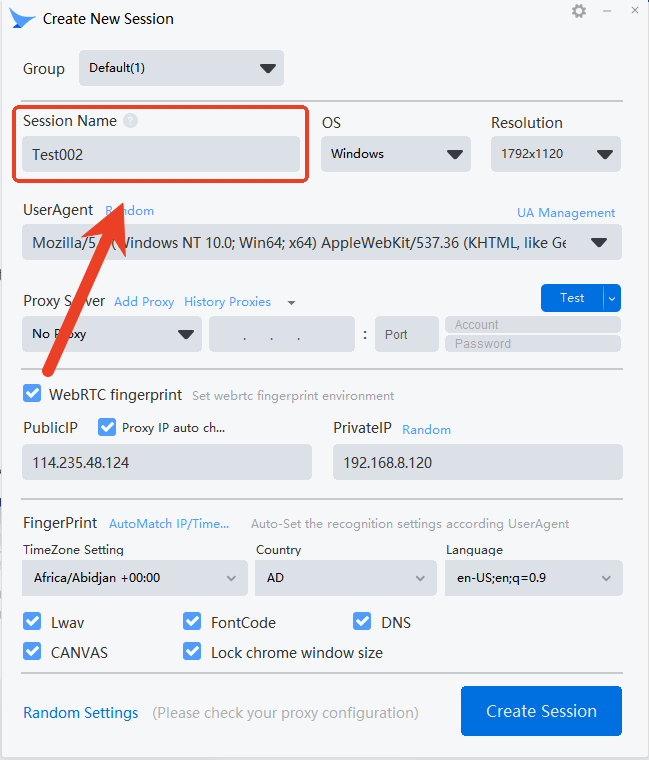The height and width of the screenshot is (760, 649).
Task: Click the Add Proxy link
Action: [144, 302]
